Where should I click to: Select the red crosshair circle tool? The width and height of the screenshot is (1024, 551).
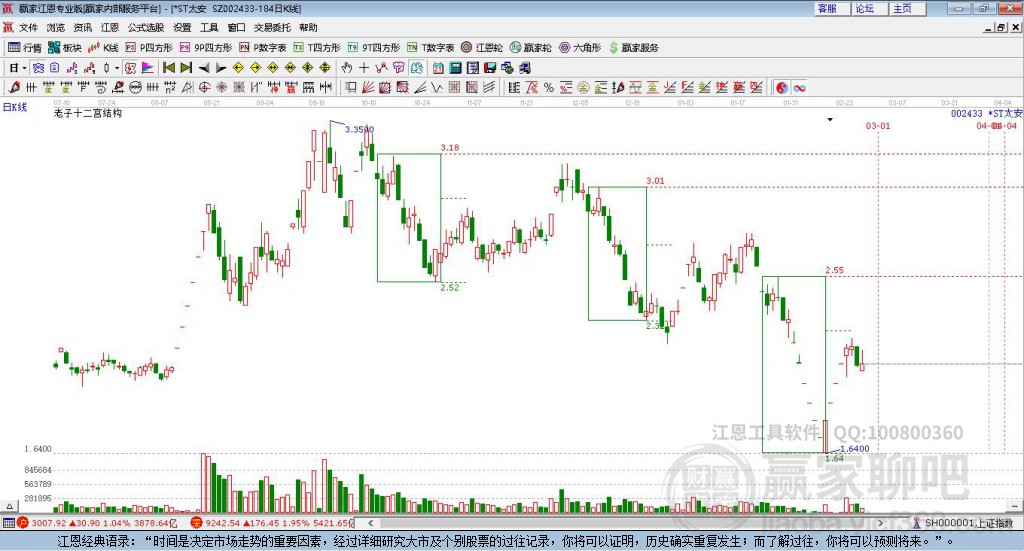[x=204, y=87]
